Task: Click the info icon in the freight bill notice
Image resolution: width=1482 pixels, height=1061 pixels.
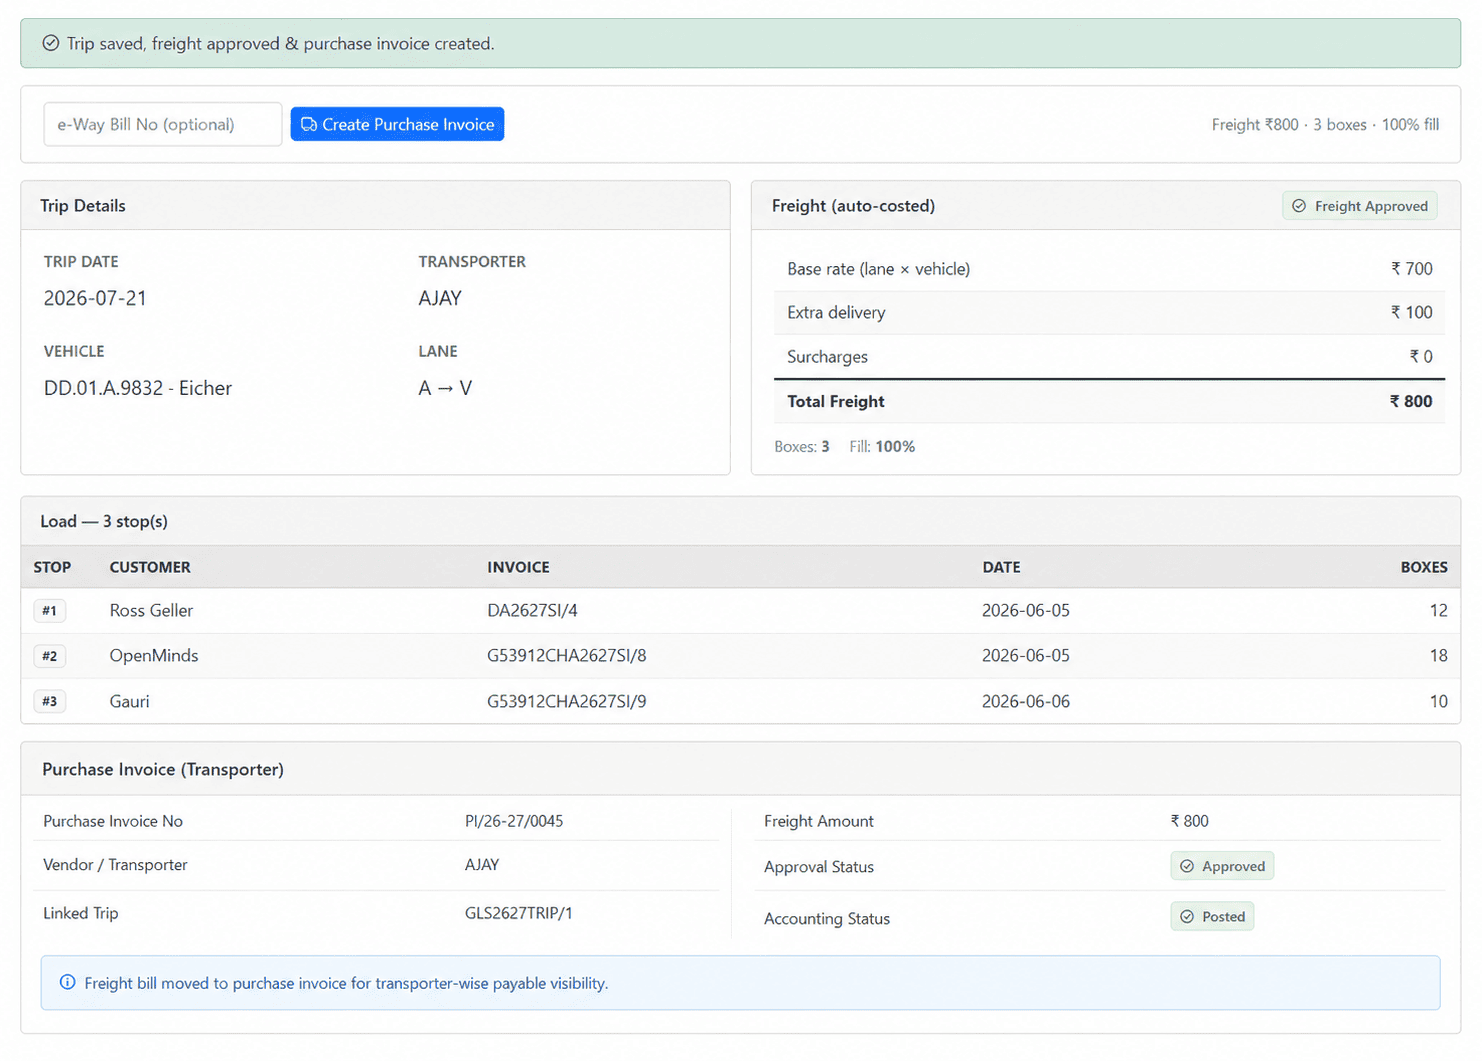Action: click(67, 982)
